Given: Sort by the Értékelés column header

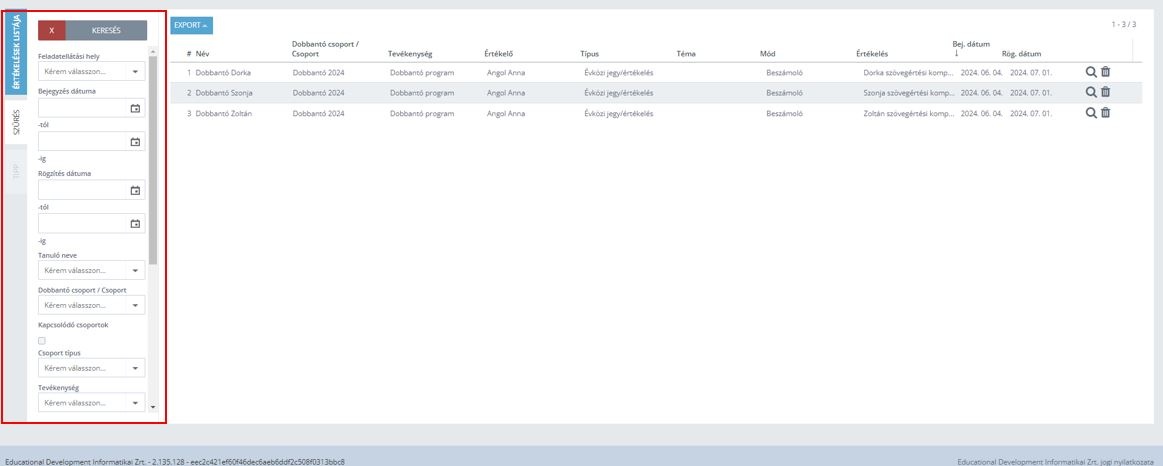Looking at the screenshot, I should 872,54.
